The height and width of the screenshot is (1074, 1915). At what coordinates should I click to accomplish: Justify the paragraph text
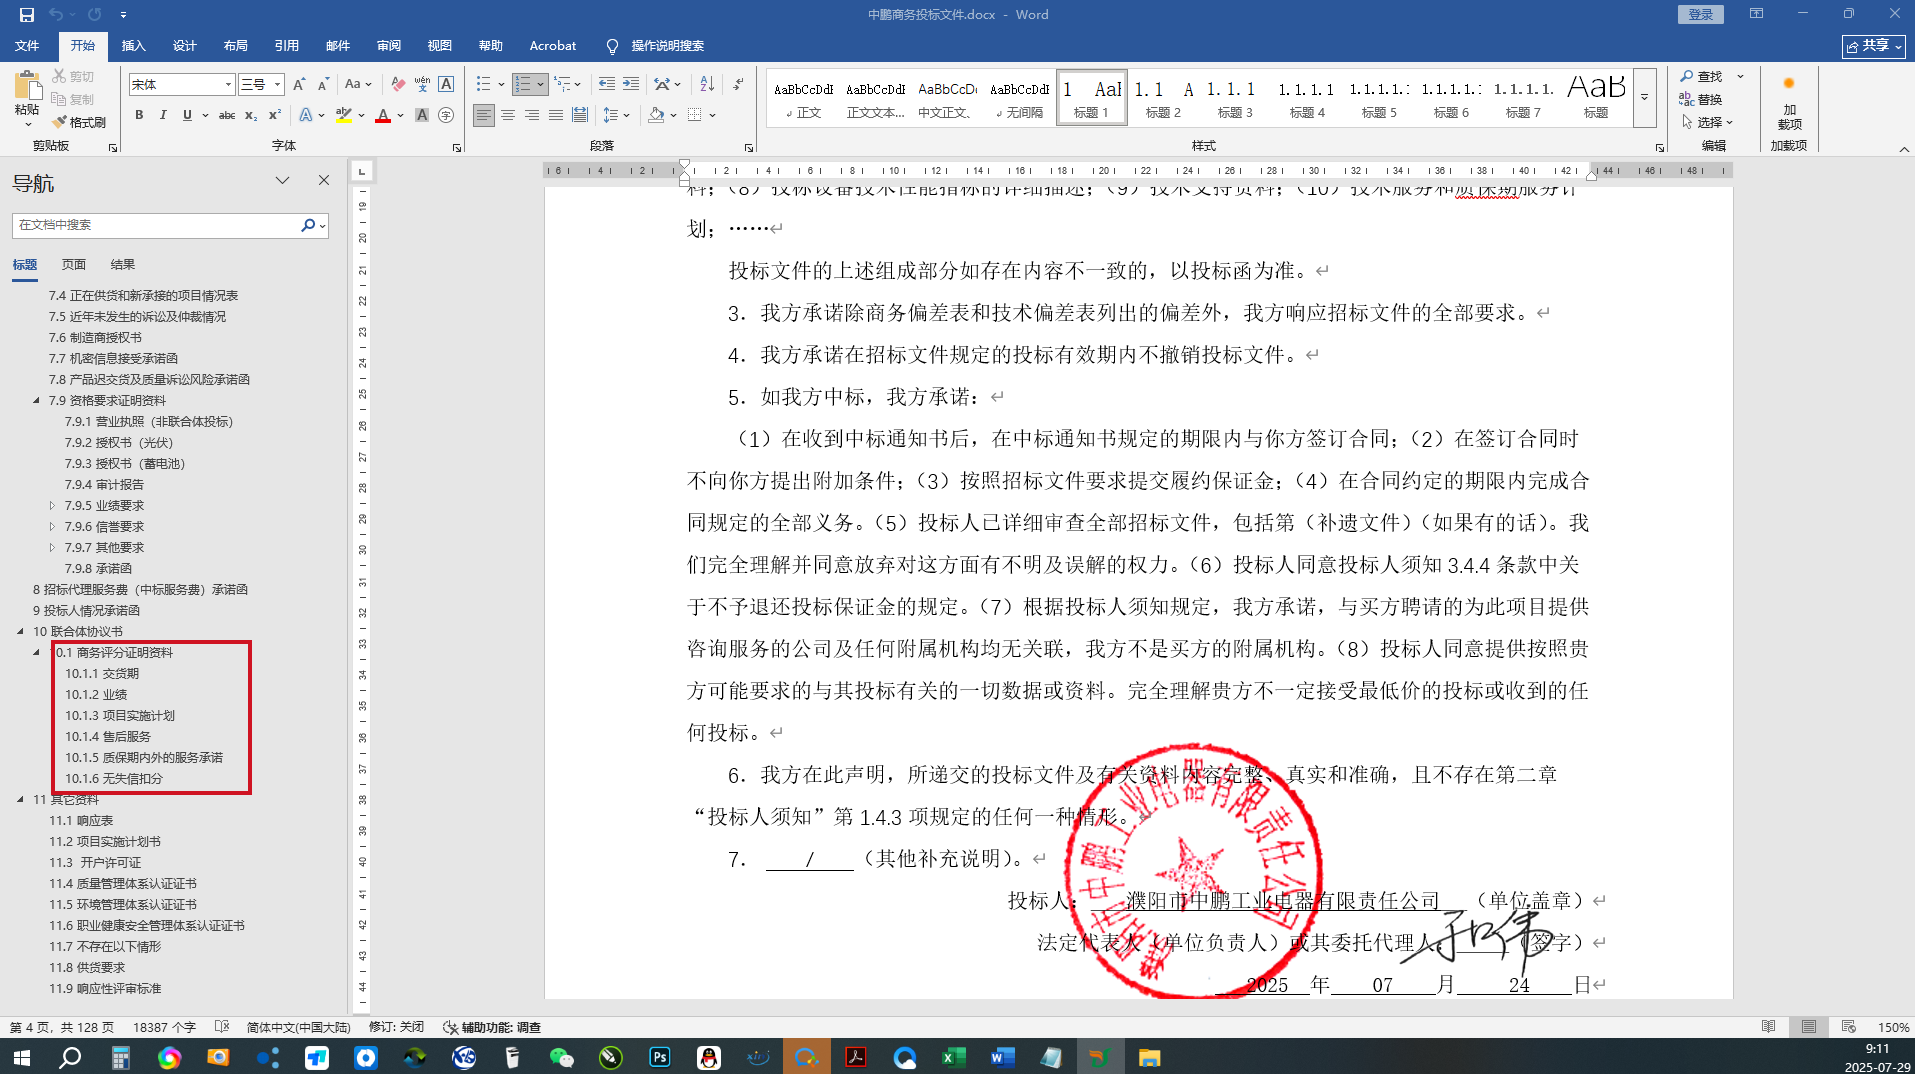click(x=556, y=115)
